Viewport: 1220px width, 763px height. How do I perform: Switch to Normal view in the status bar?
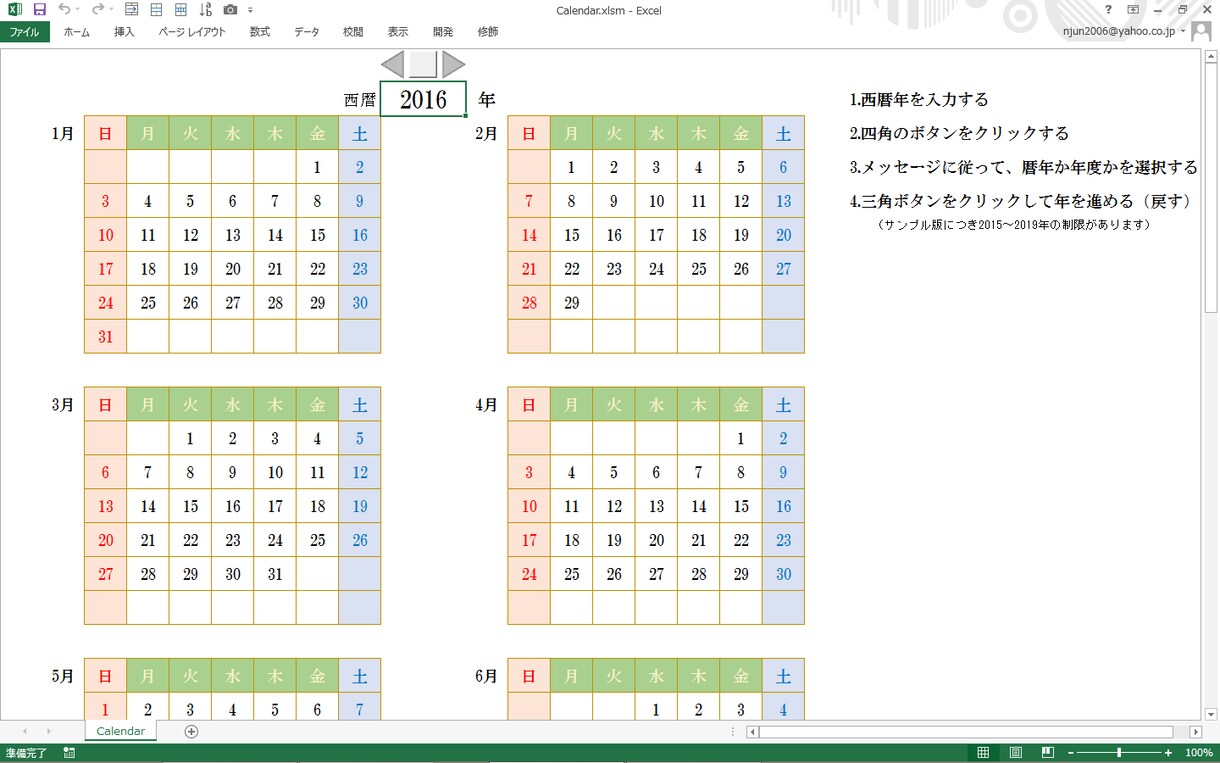(983, 753)
